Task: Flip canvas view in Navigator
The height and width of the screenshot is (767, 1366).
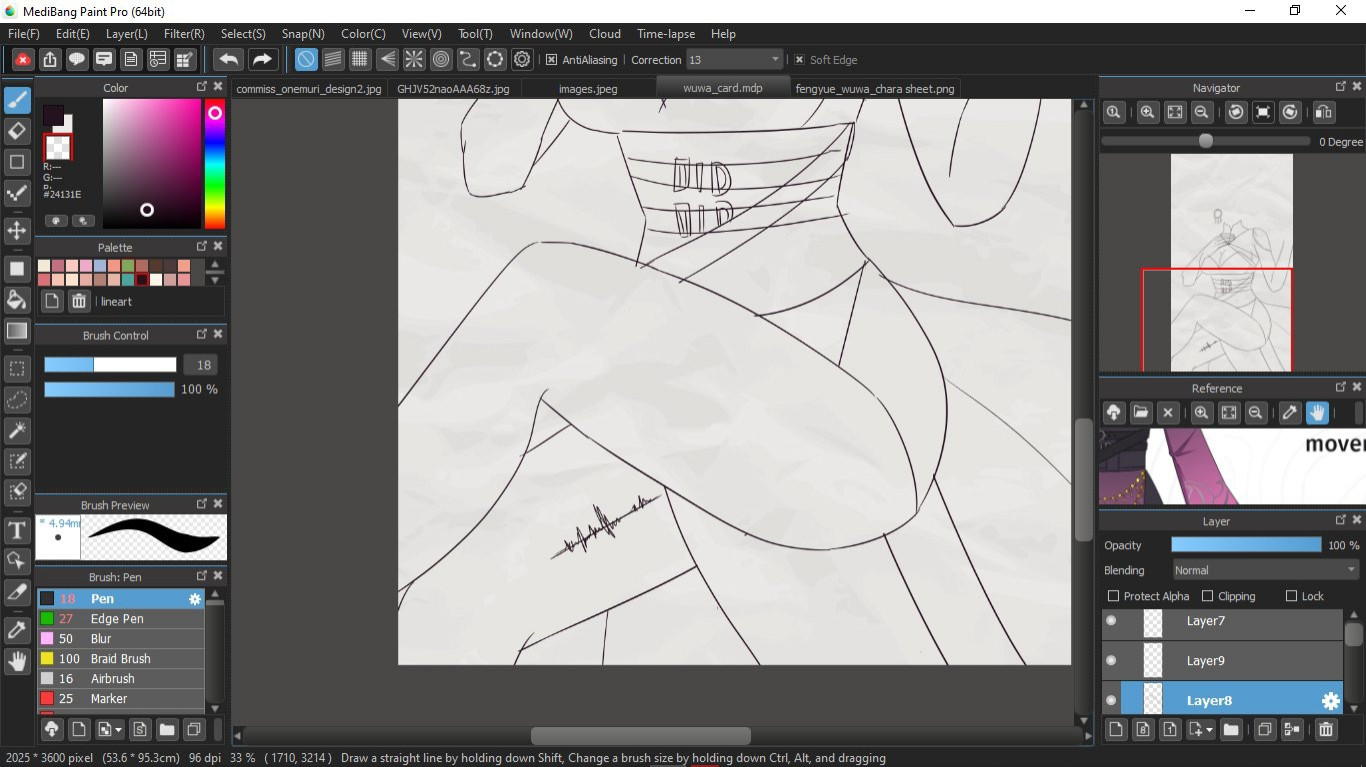Action: (1323, 113)
